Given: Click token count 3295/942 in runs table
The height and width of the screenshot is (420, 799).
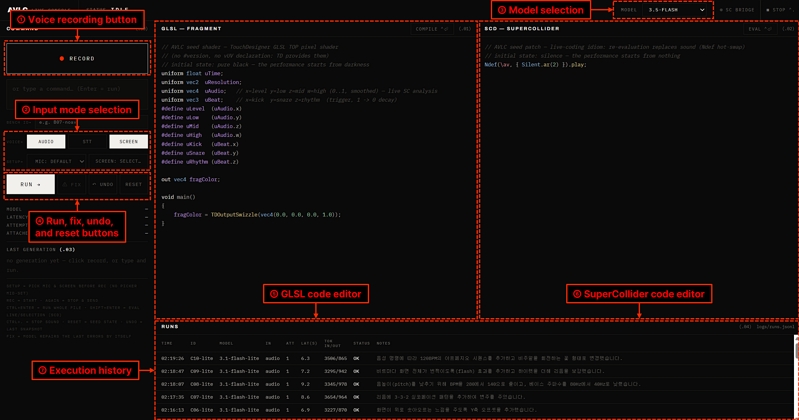Looking at the screenshot, I should 335,371.
